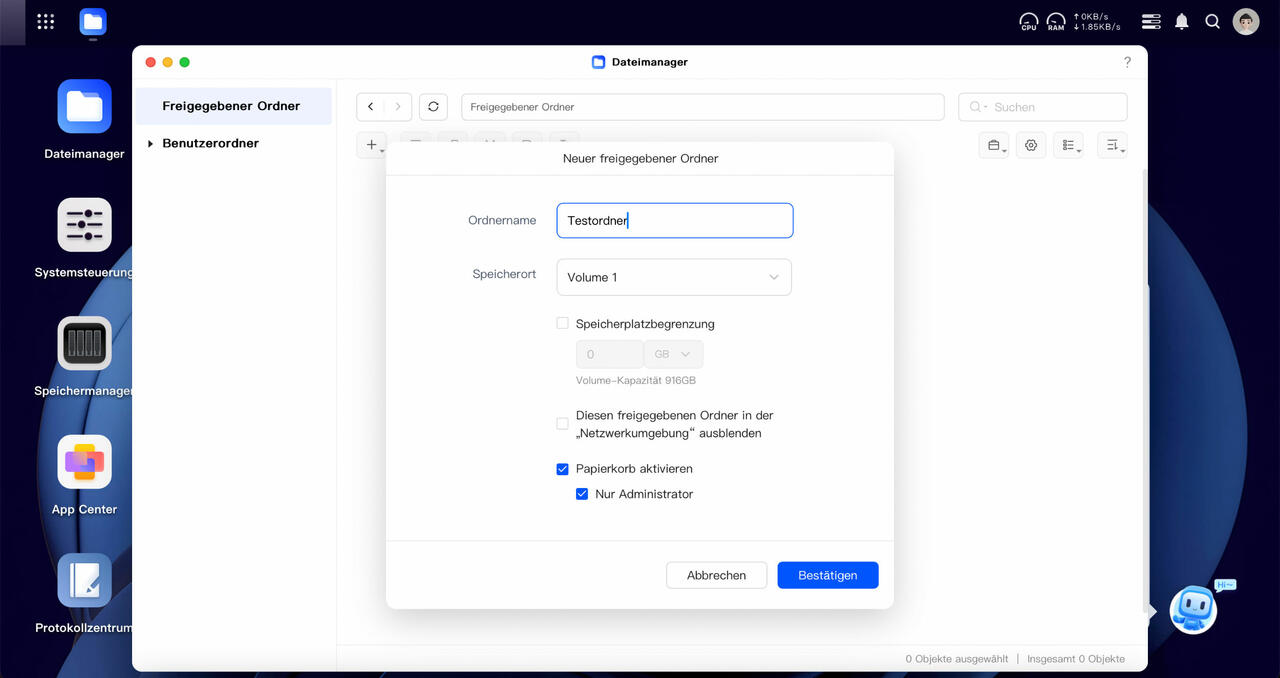
Task: Open the global search magnifier
Action: [x=1212, y=21]
